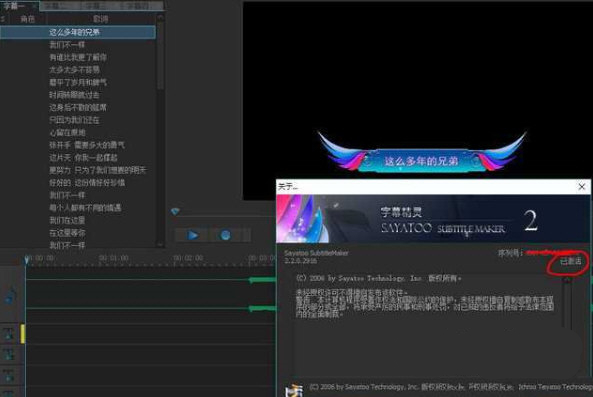
Task: Select lyric row 有谁比我更了解你
Action: tap(78, 57)
